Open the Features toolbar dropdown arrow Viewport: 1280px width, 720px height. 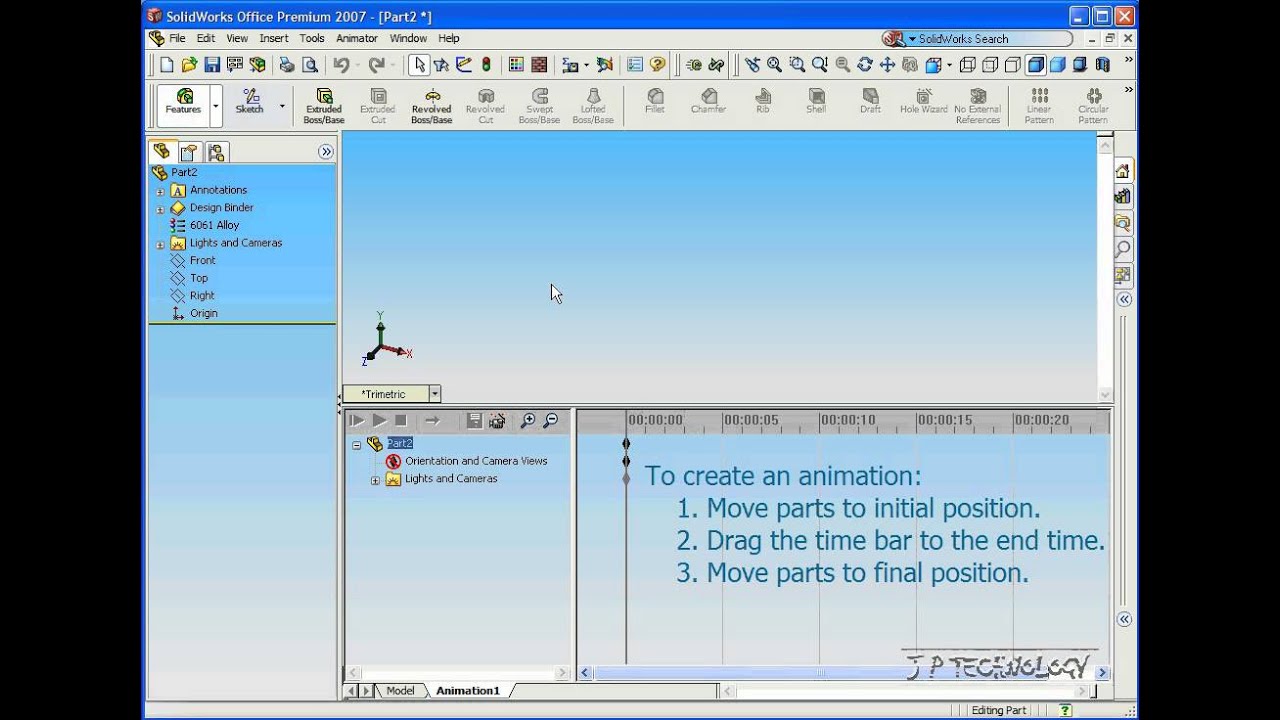click(x=215, y=105)
